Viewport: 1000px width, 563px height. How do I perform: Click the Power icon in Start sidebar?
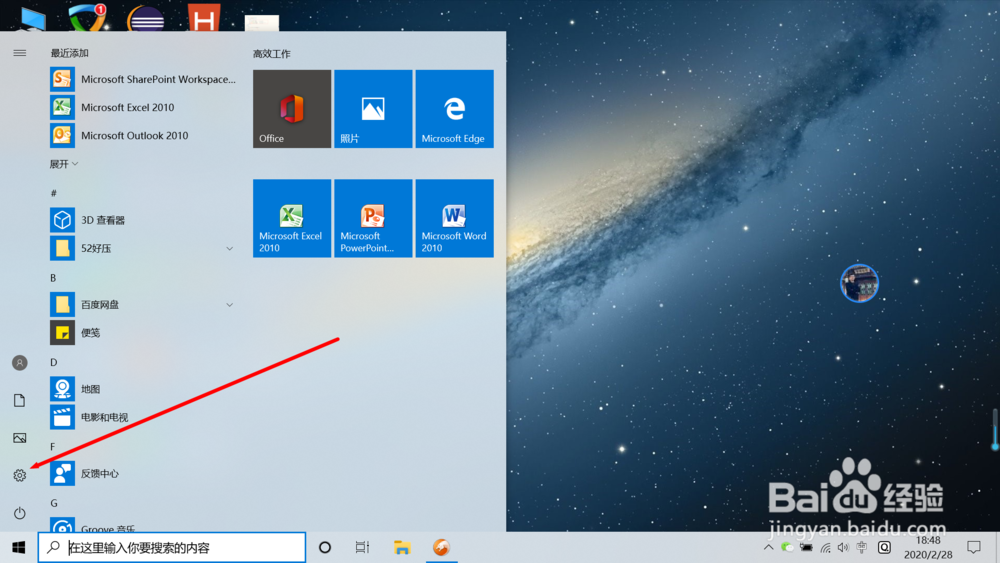20,513
